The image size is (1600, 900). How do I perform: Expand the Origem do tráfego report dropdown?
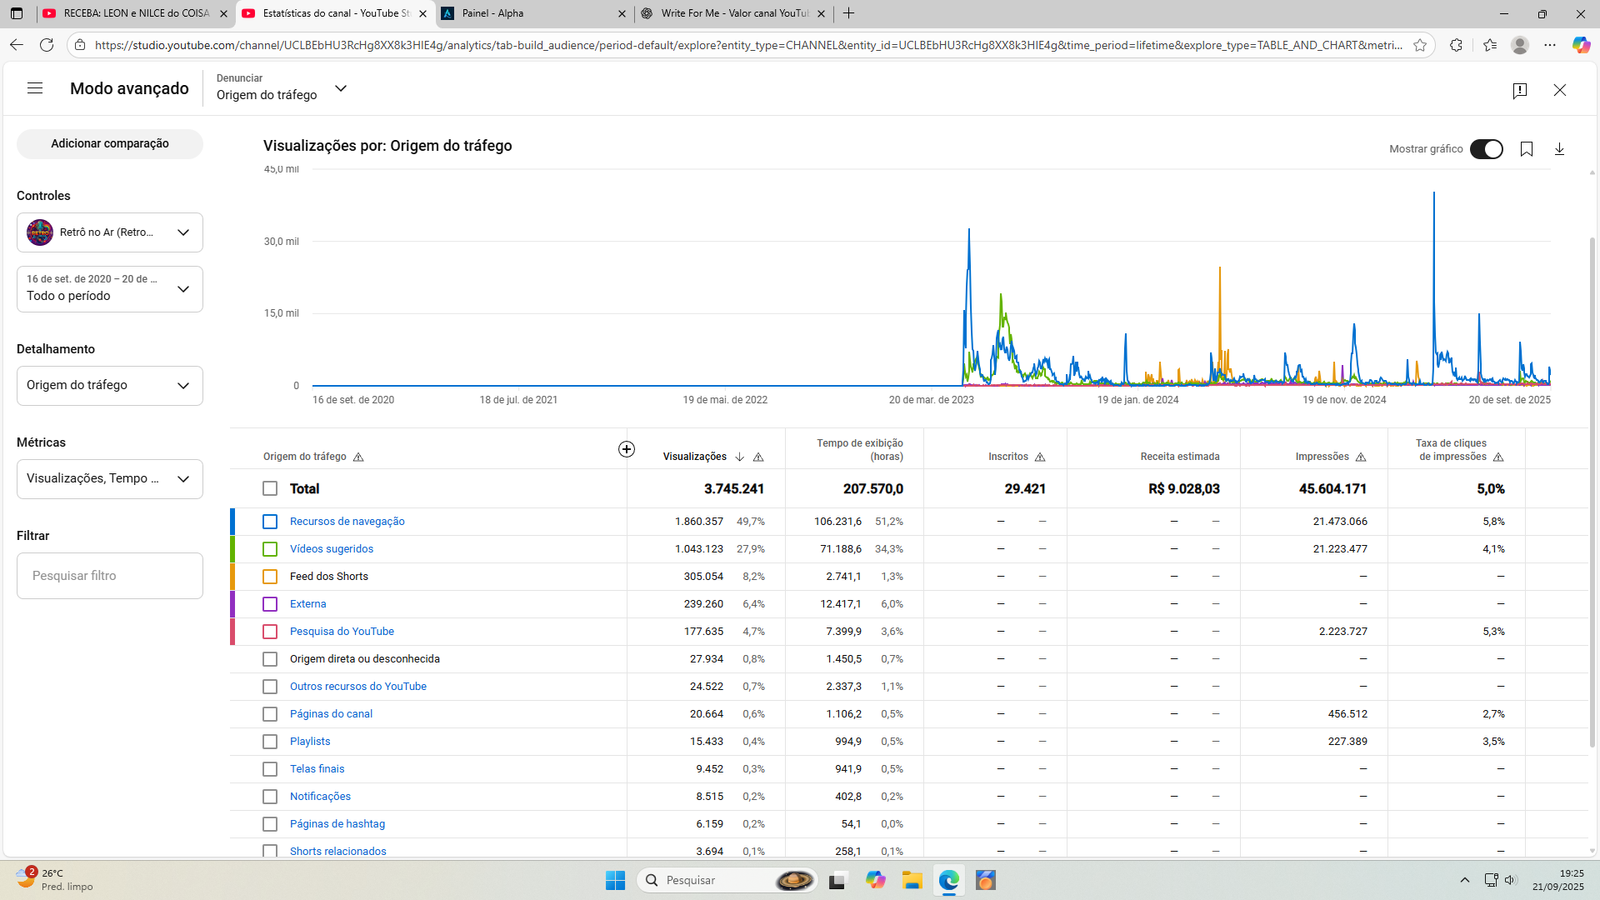pos(340,89)
